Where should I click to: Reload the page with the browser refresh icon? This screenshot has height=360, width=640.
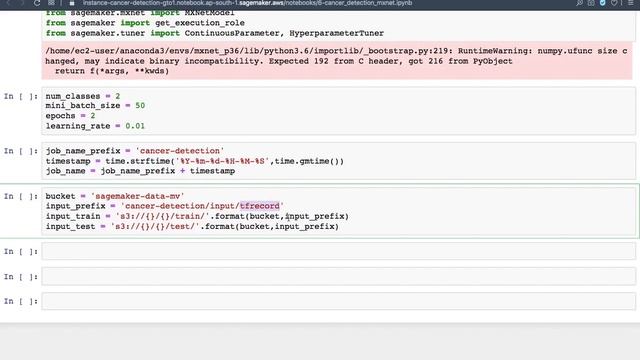pyautogui.click(x=37, y=3)
